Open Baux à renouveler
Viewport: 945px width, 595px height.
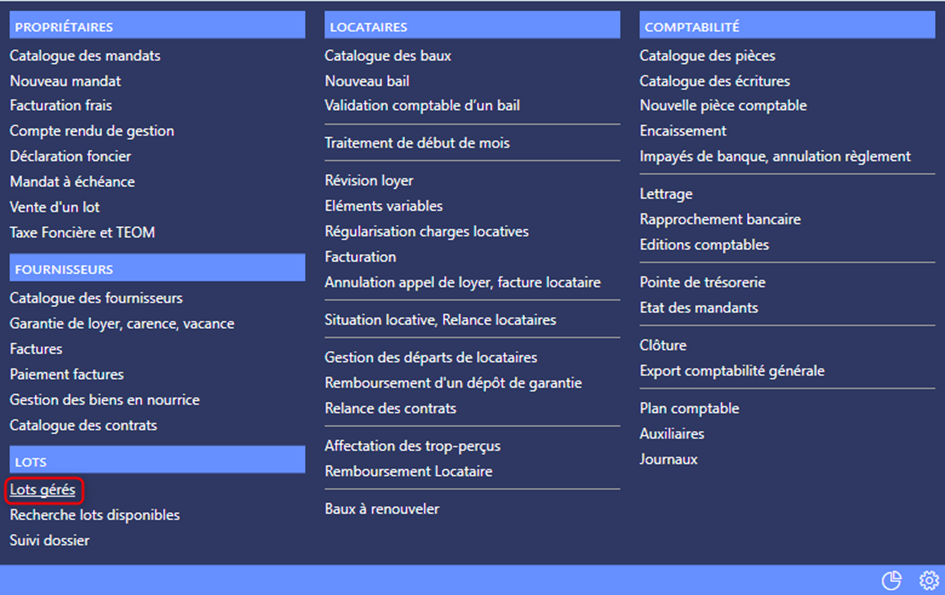(382, 509)
